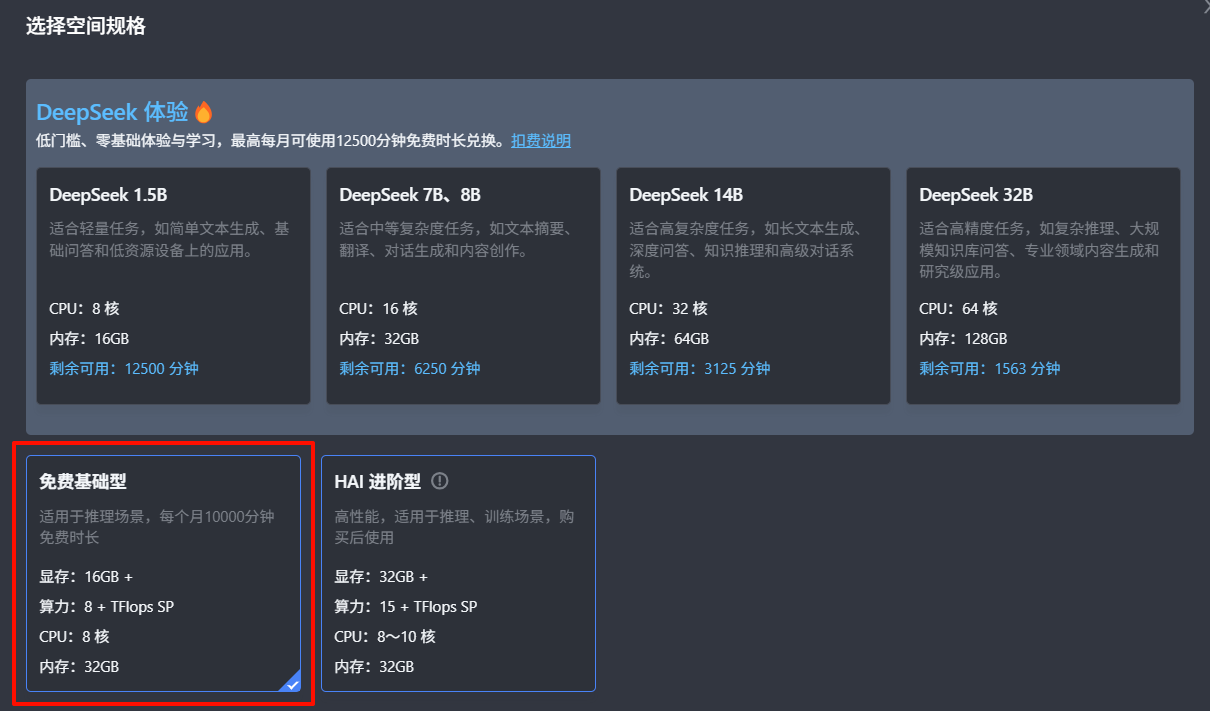Click 内存：32GB in DeepSeek 7B、8B card

click(x=379, y=338)
